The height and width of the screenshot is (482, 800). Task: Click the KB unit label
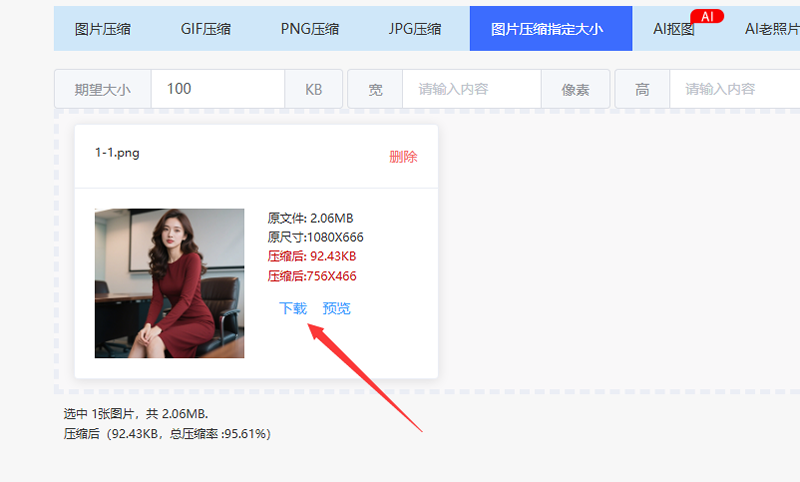coord(314,89)
